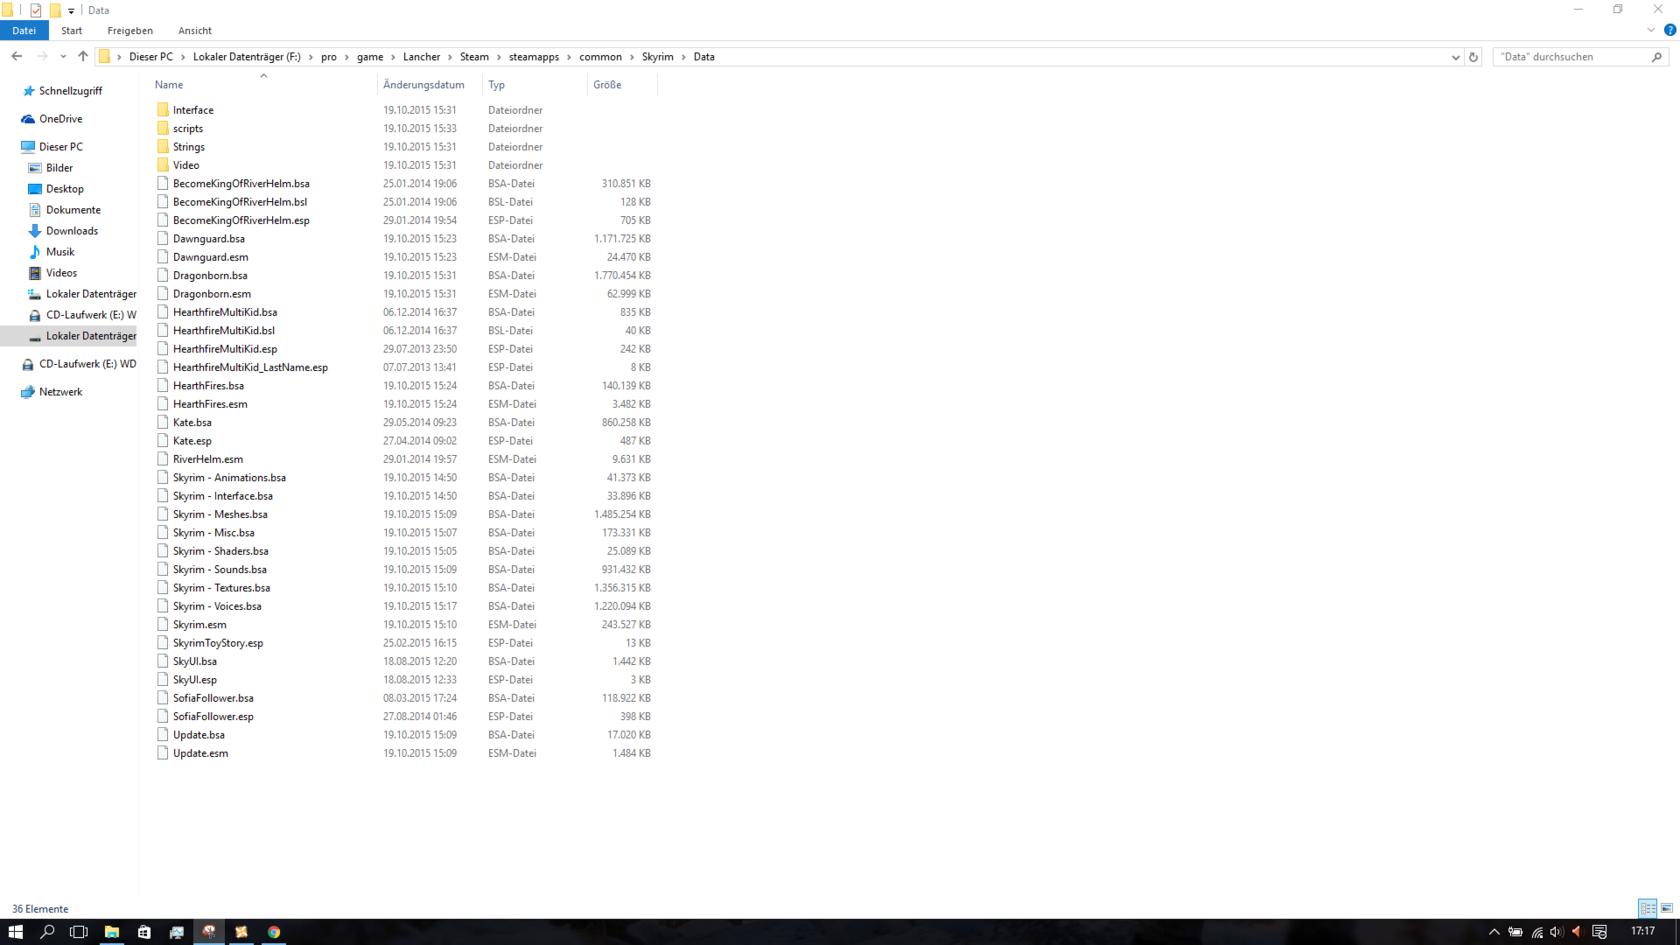Open recent locations dropdown arrow
The height and width of the screenshot is (945, 1680).
pyautogui.click(x=63, y=57)
